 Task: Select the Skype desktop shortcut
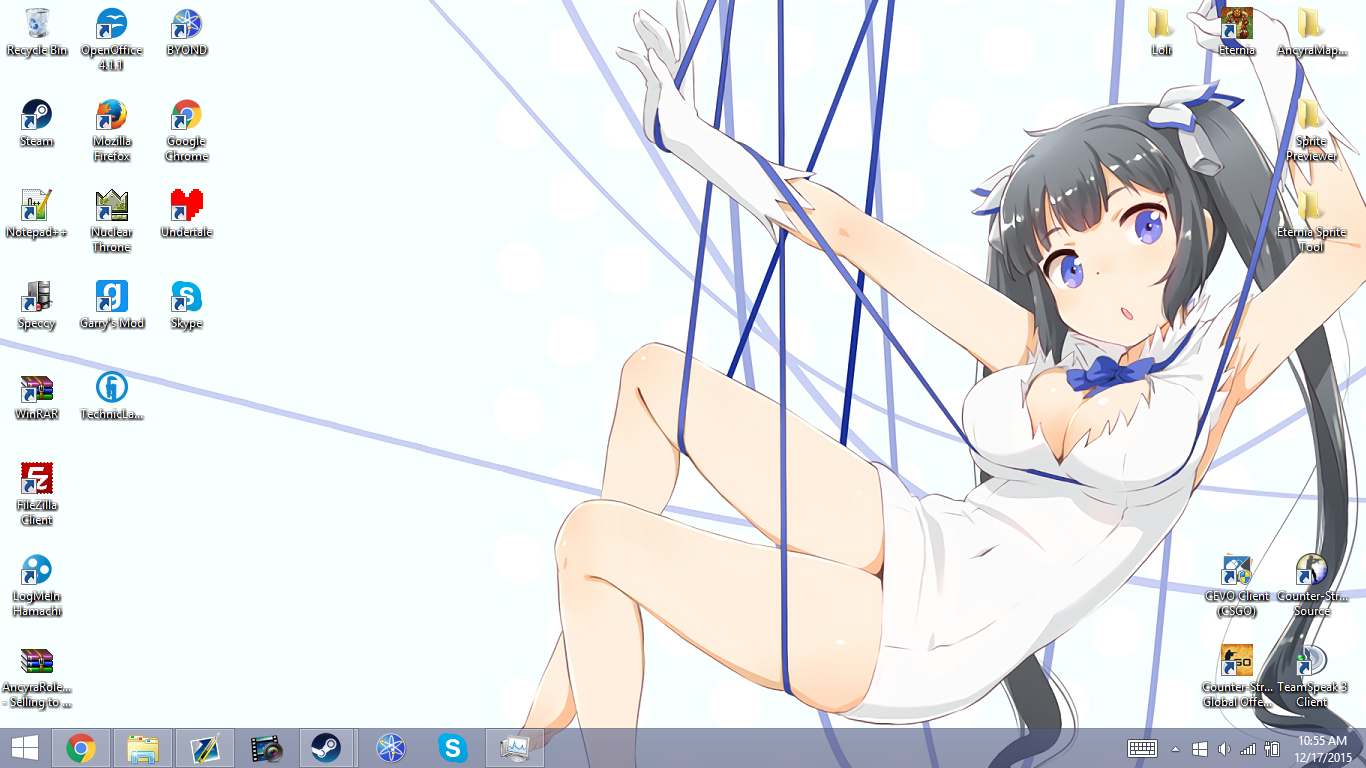187,305
